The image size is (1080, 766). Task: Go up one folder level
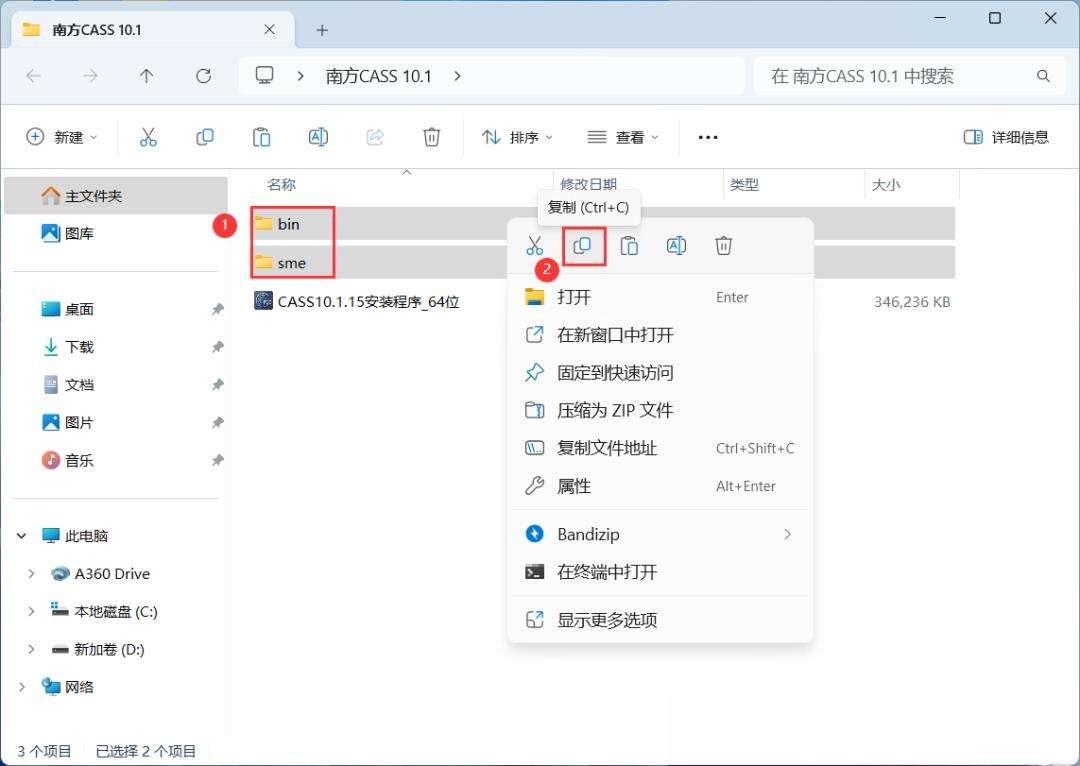(x=146, y=76)
